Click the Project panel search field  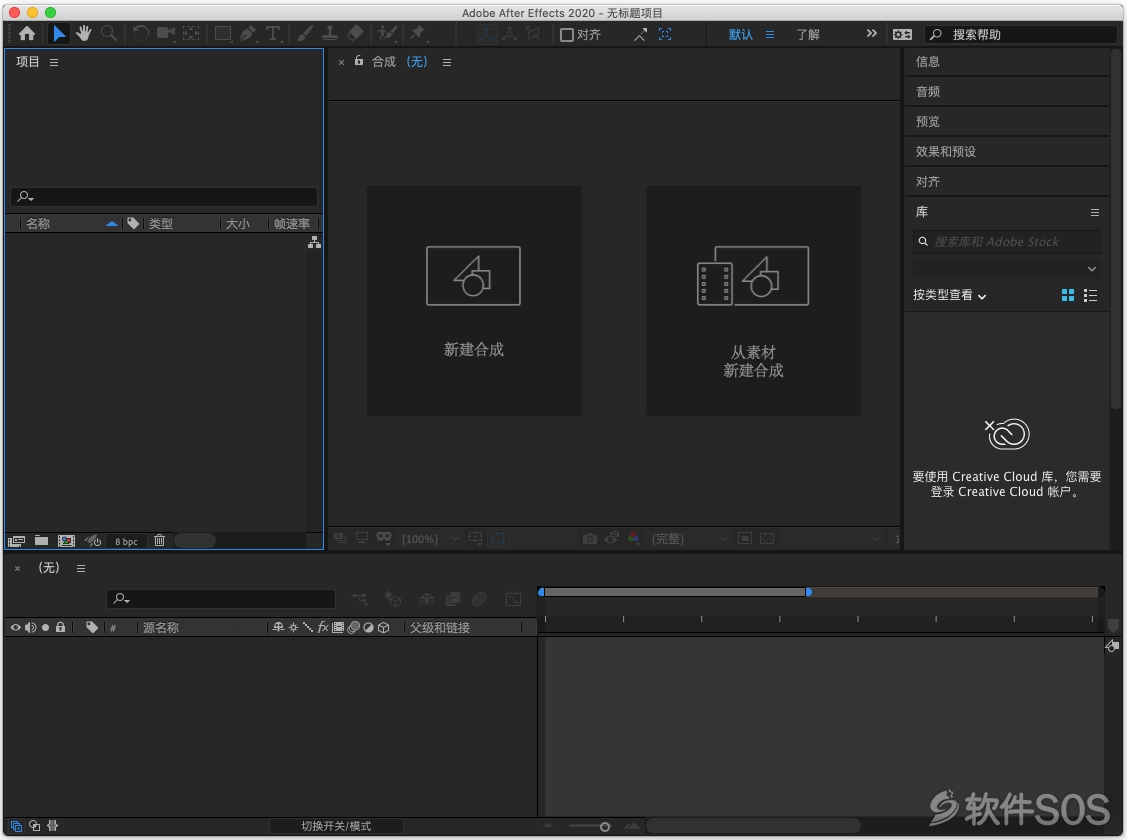click(x=164, y=196)
